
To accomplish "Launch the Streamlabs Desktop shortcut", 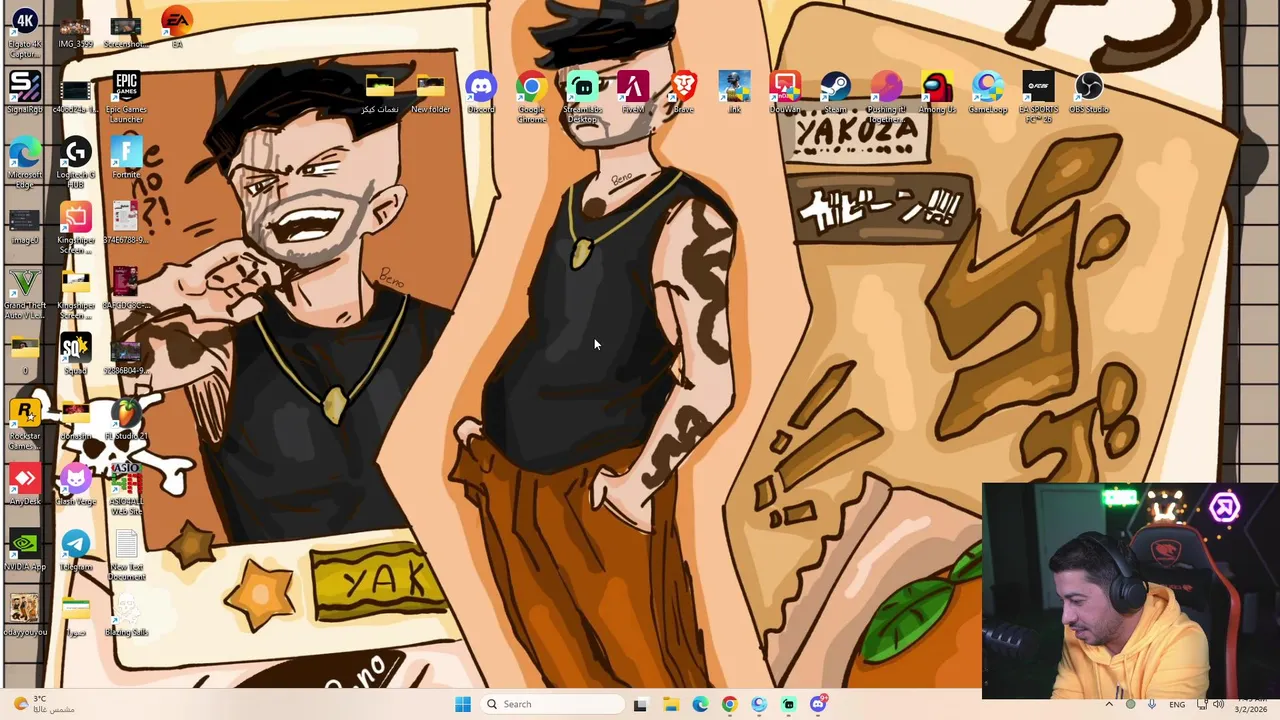I will coord(582,97).
